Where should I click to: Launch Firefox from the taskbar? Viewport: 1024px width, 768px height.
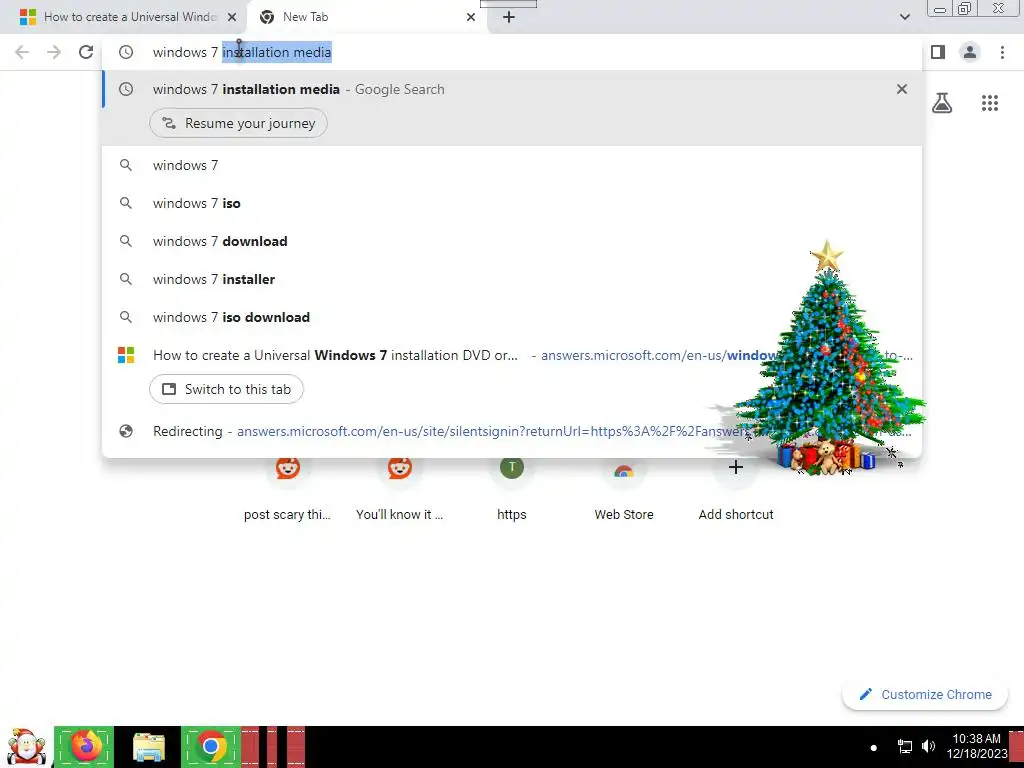tap(84, 746)
